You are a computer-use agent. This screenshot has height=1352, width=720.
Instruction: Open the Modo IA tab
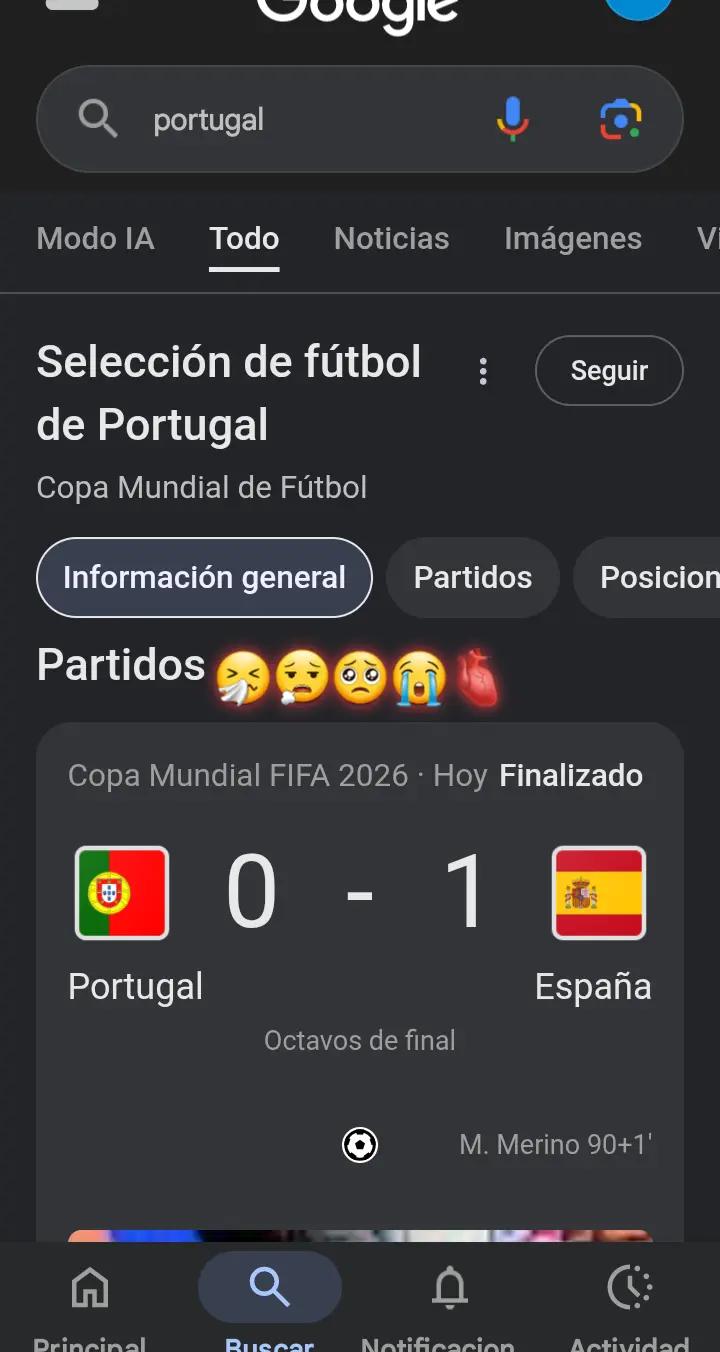coord(95,239)
